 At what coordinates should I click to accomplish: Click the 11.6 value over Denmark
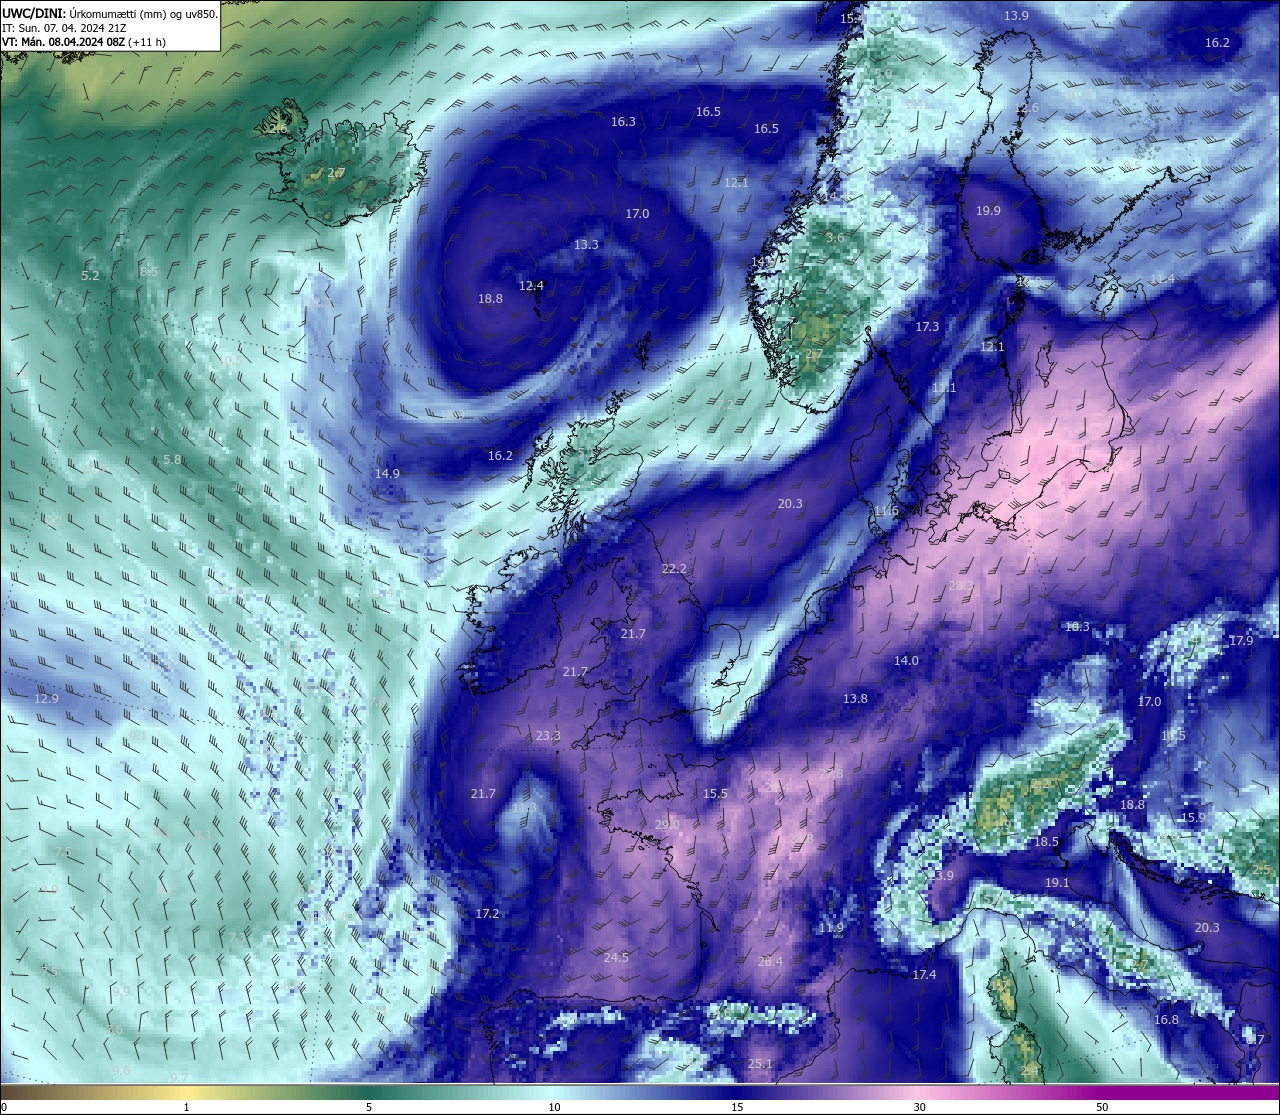pyautogui.click(x=886, y=510)
